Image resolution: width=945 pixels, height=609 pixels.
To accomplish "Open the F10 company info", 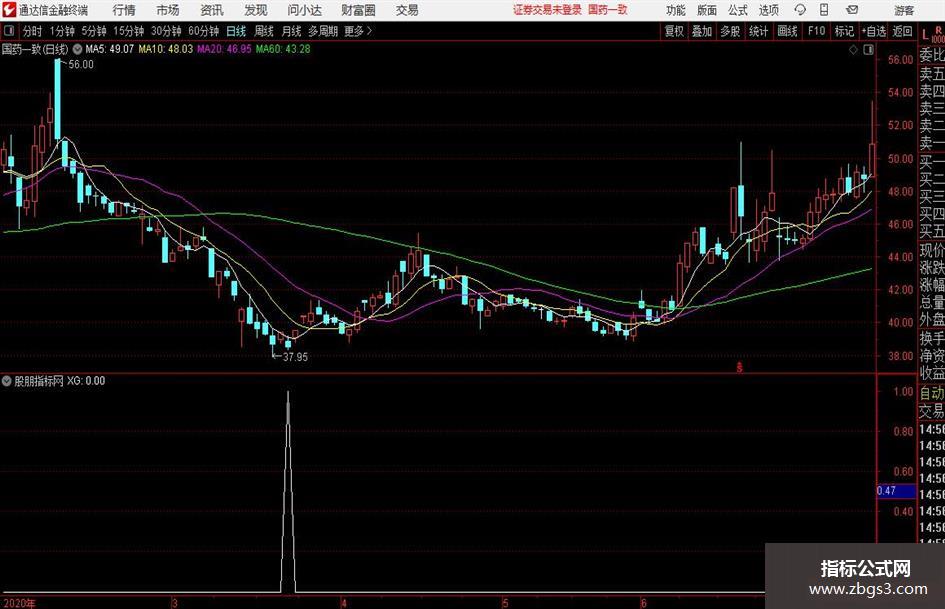I will [816, 31].
